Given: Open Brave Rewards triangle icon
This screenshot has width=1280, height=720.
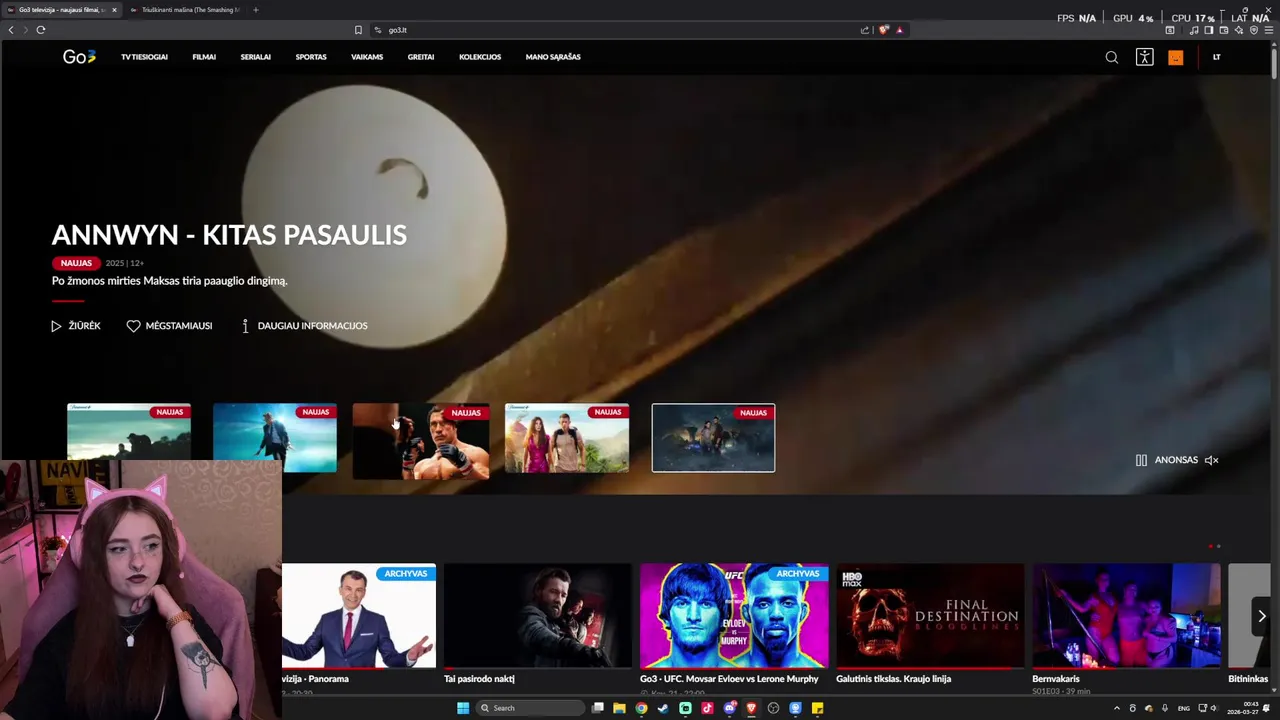Looking at the screenshot, I should 900,30.
